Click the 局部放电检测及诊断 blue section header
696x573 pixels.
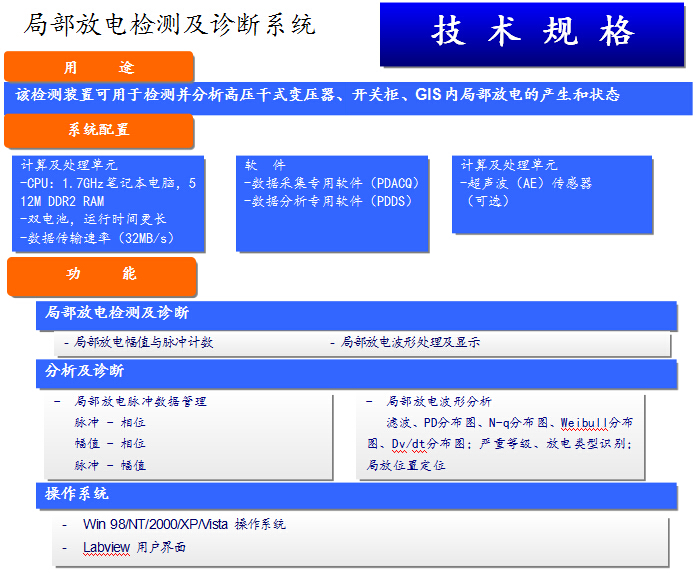tap(117, 313)
